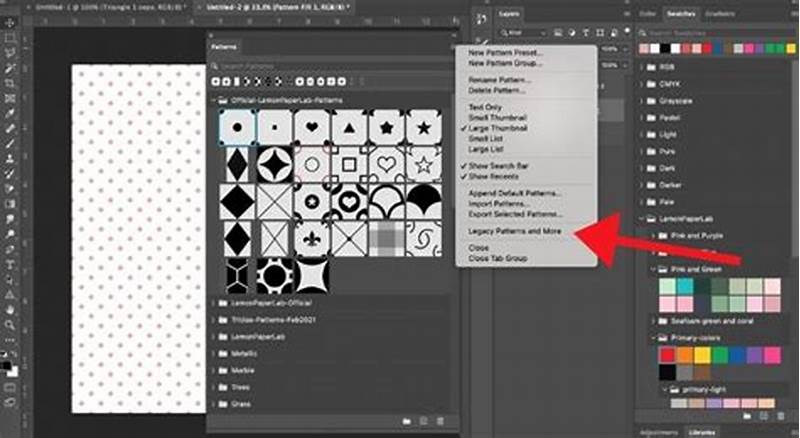The image size is (800, 438).
Task: Select the Clone Stamp tool
Action: click(x=10, y=159)
